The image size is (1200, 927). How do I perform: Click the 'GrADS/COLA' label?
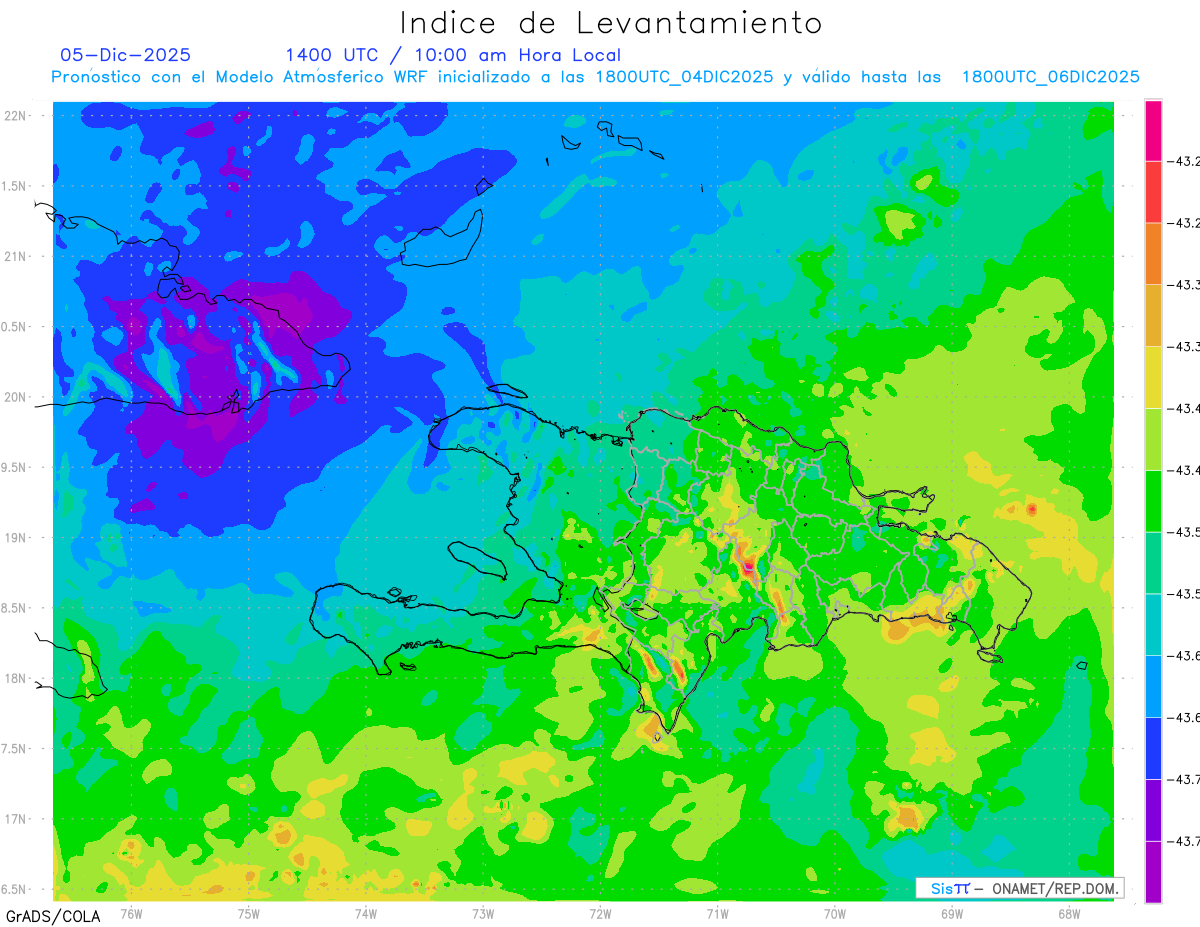click(x=53, y=916)
